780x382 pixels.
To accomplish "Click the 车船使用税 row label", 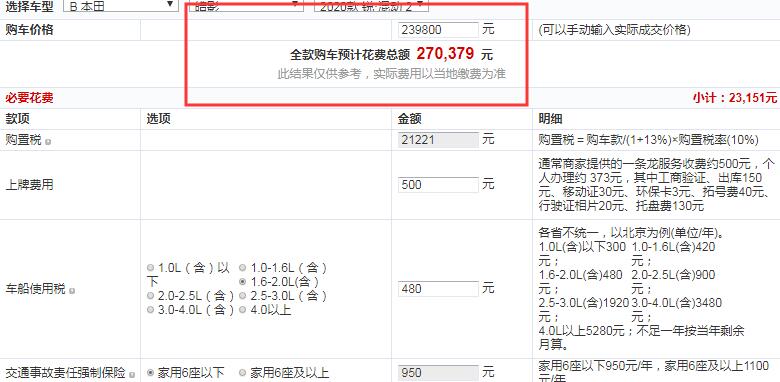I will pos(35,288).
